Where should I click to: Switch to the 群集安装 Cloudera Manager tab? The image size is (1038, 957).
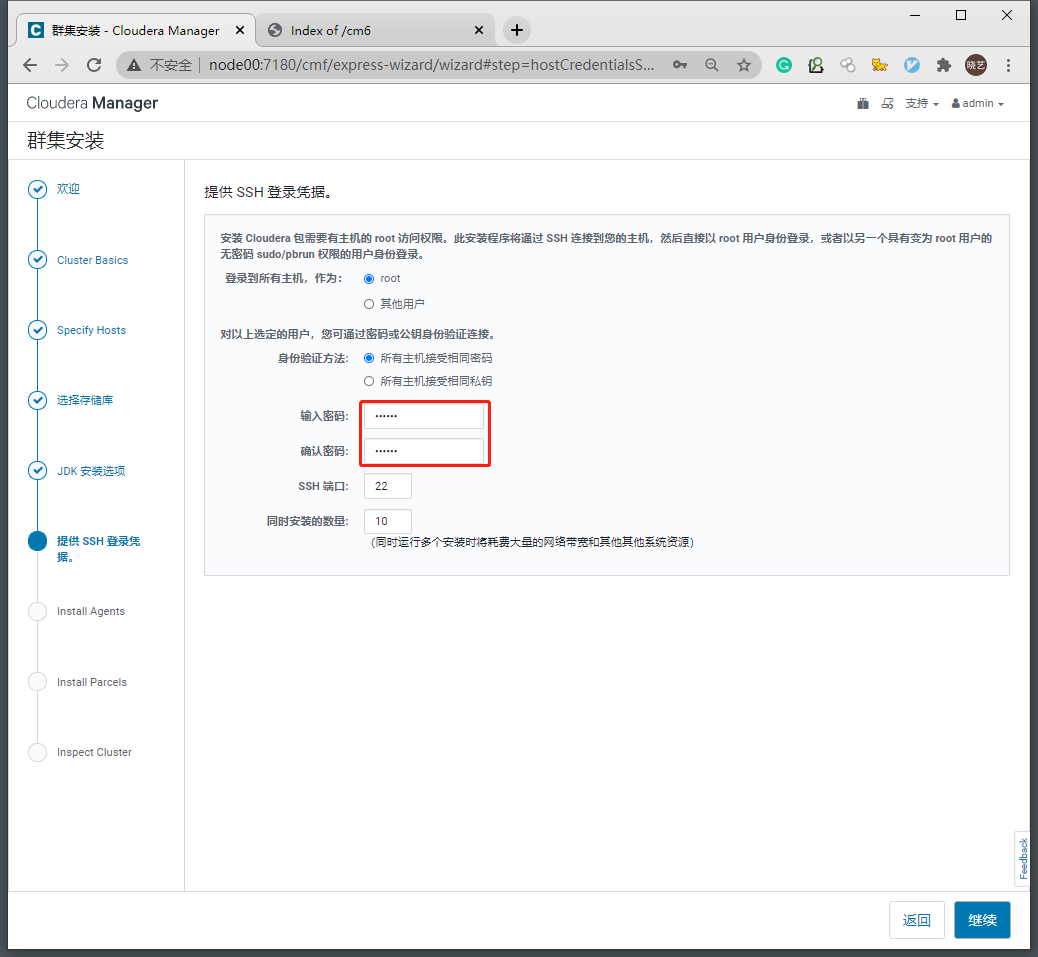click(x=135, y=30)
